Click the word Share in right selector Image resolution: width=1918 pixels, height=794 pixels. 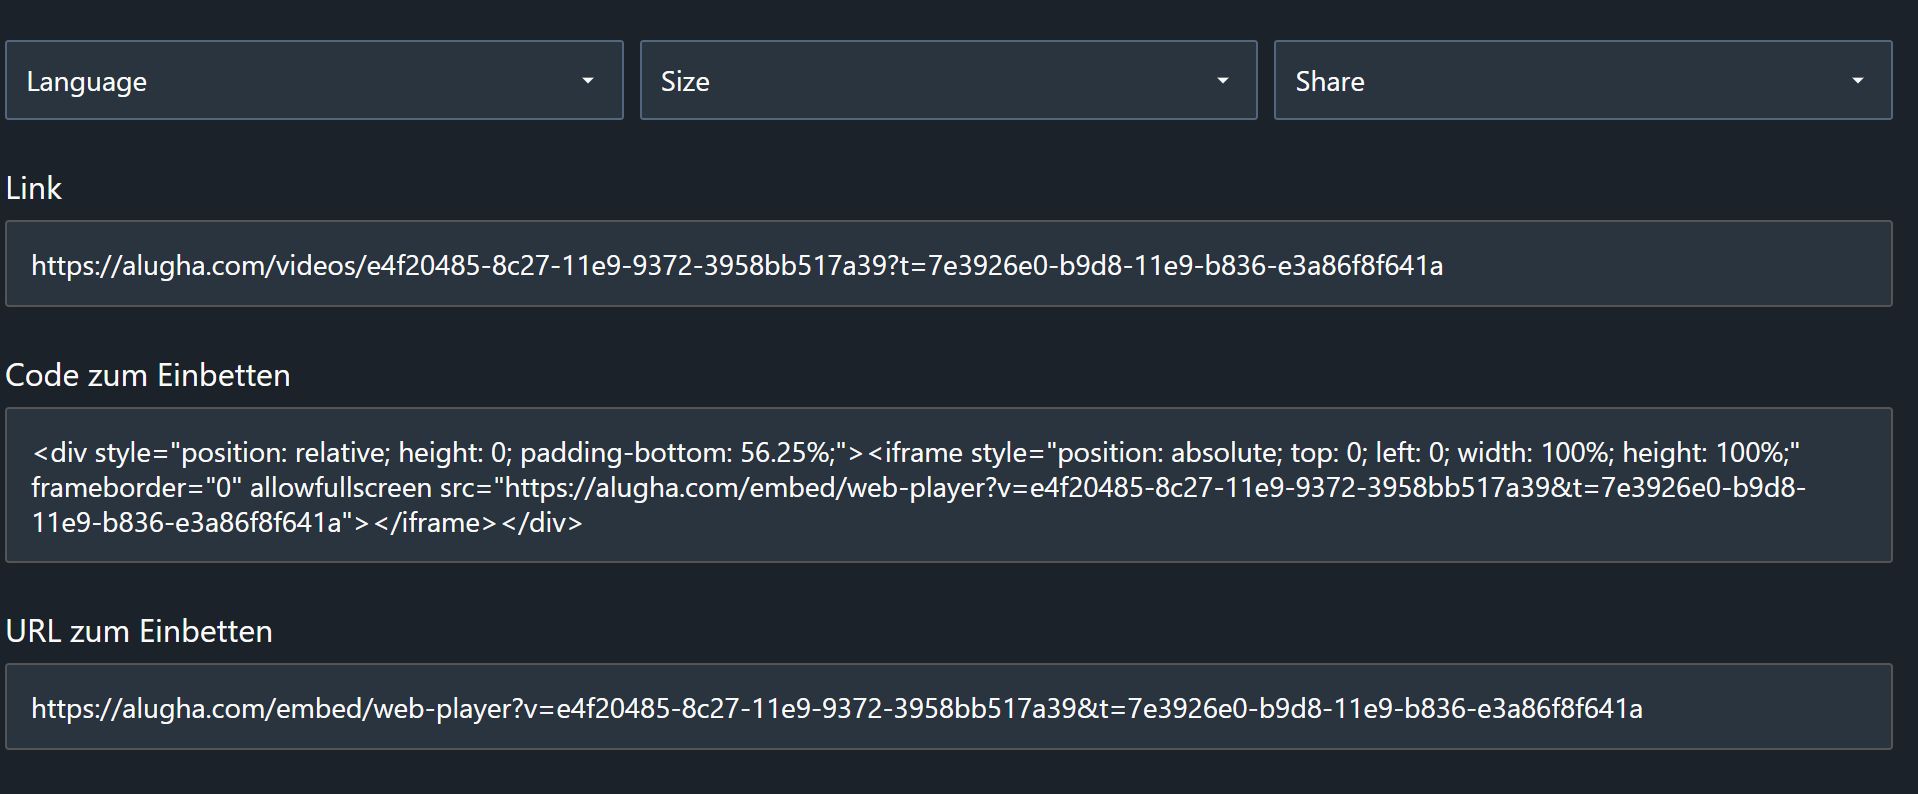coord(1330,81)
